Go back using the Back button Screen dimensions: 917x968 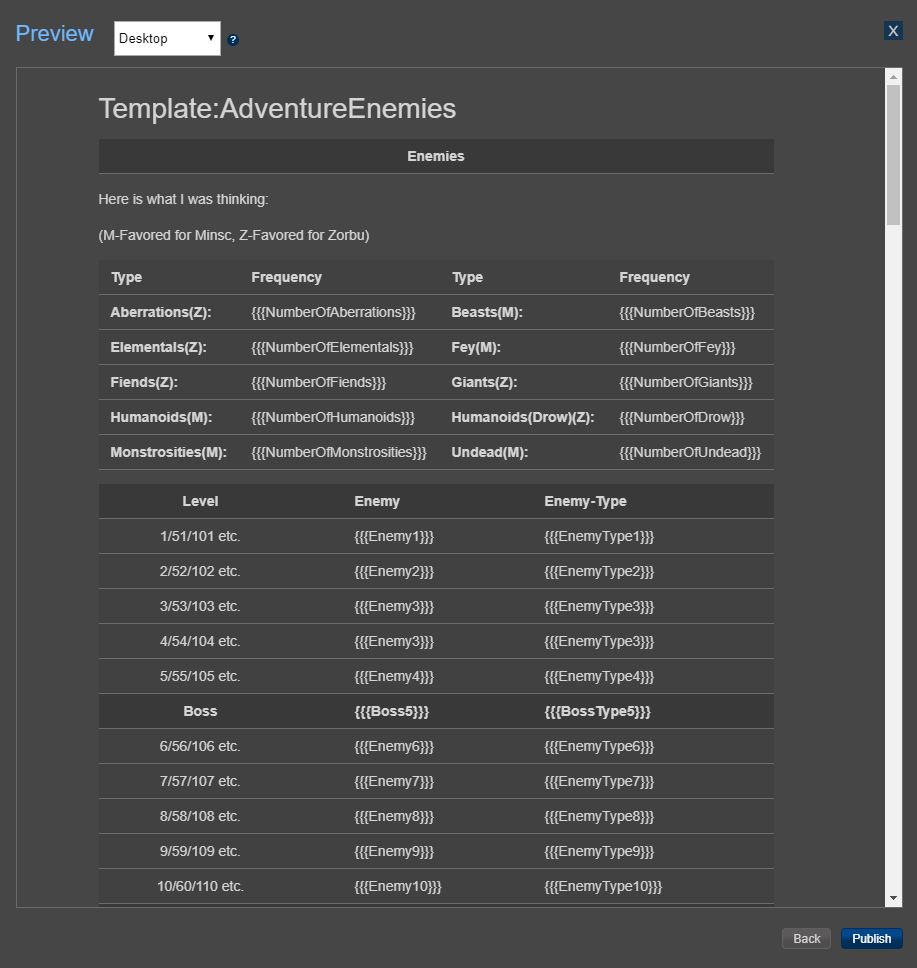(x=806, y=938)
